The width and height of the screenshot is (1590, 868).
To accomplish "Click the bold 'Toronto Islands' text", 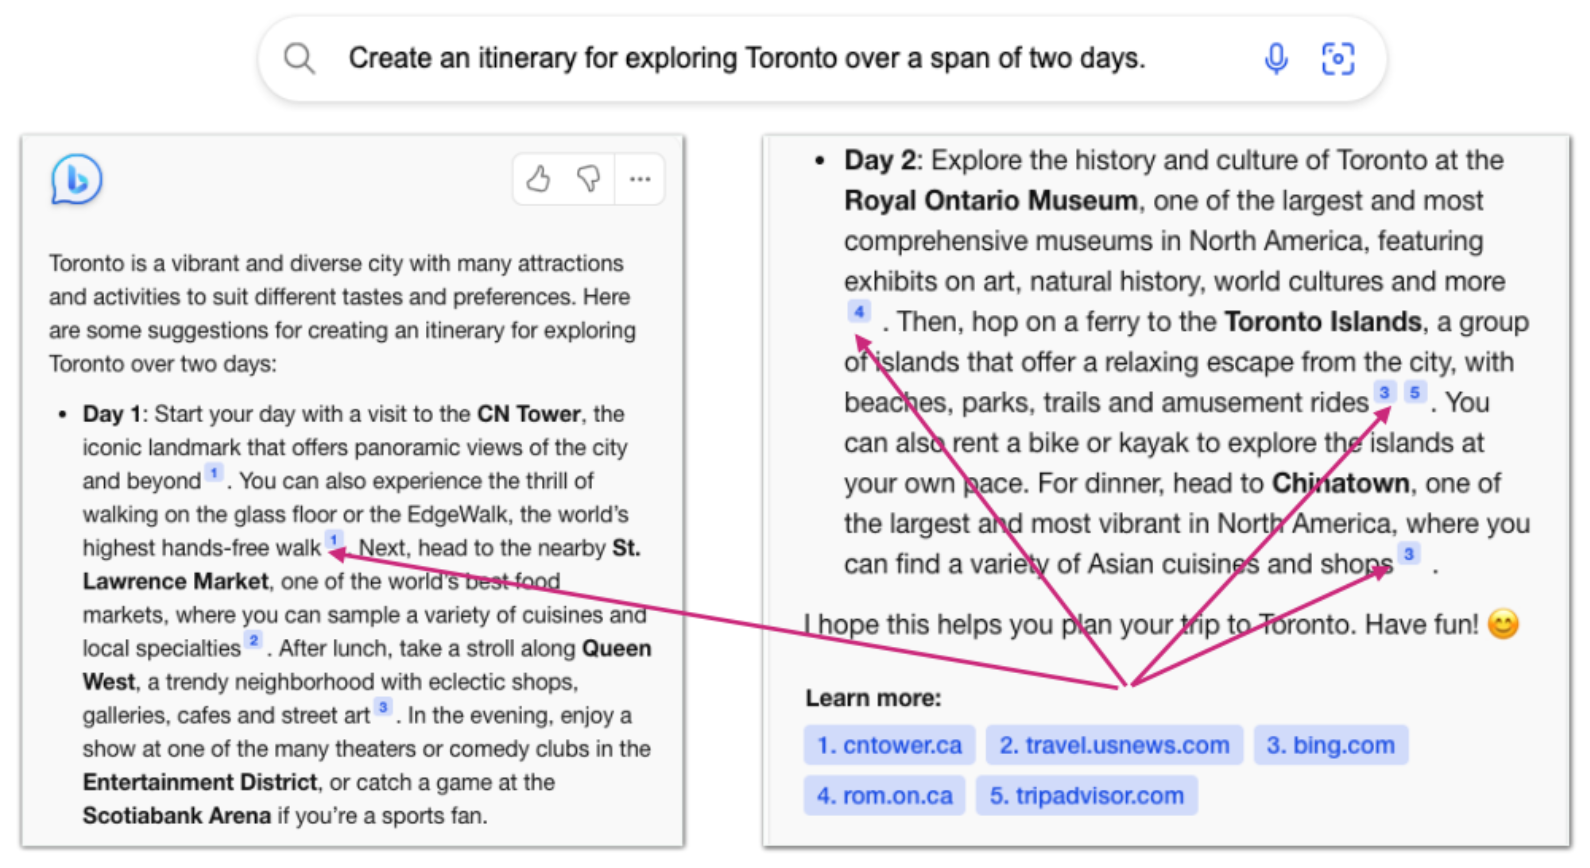I will pyautogui.click(x=1323, y=322).
